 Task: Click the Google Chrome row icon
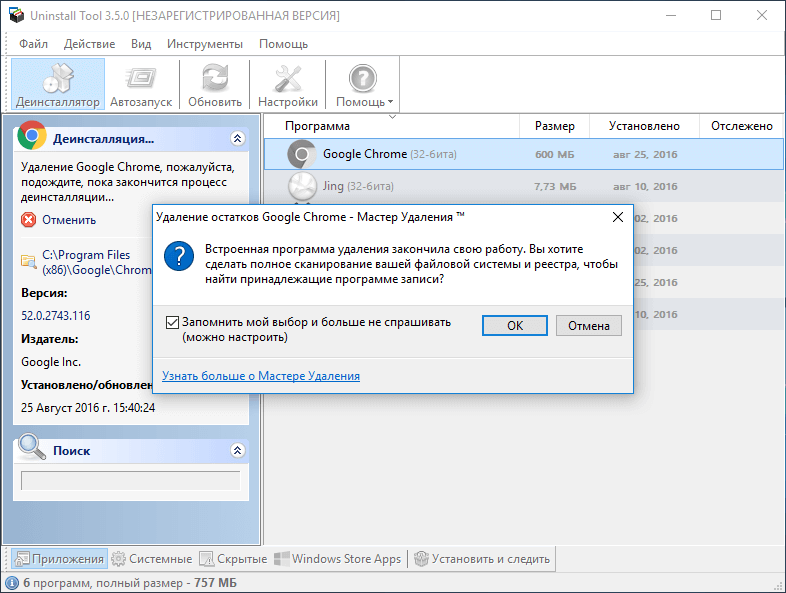click(301, 154)
